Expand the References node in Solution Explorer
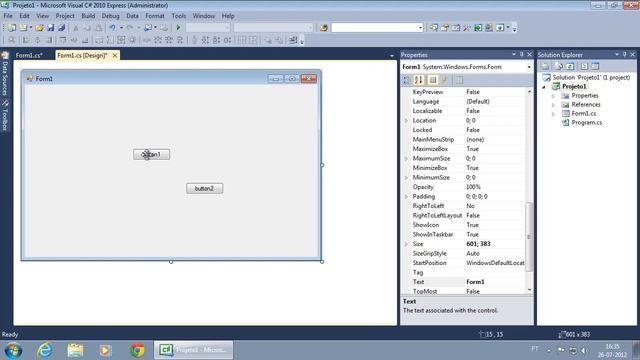The width and height of the screenshot is (640, 360). pyautogui.click(x=553, y=104)
